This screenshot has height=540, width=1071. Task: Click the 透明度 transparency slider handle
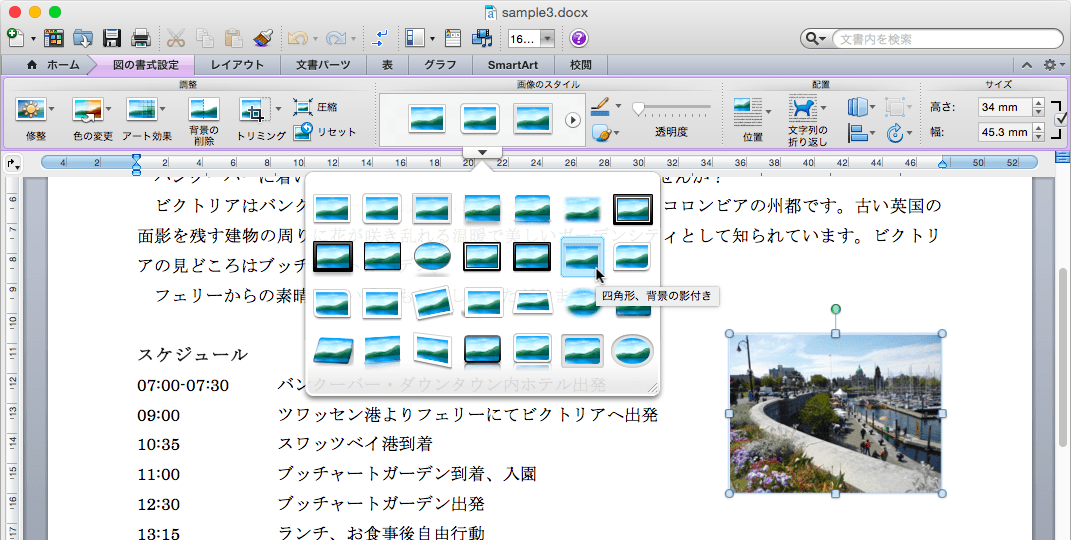(638, 107)
